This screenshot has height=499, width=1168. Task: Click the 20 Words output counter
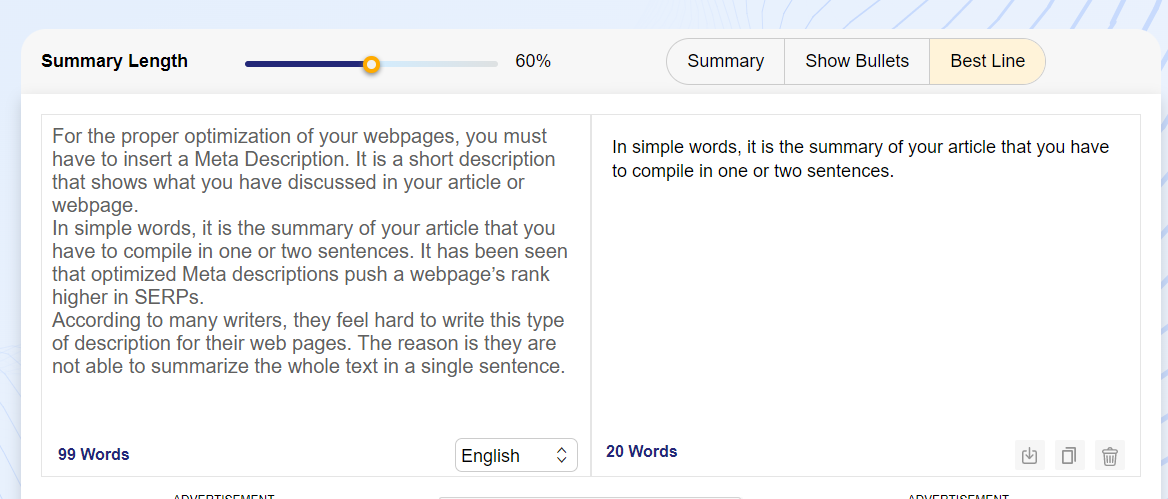click(x=642, y=451)
